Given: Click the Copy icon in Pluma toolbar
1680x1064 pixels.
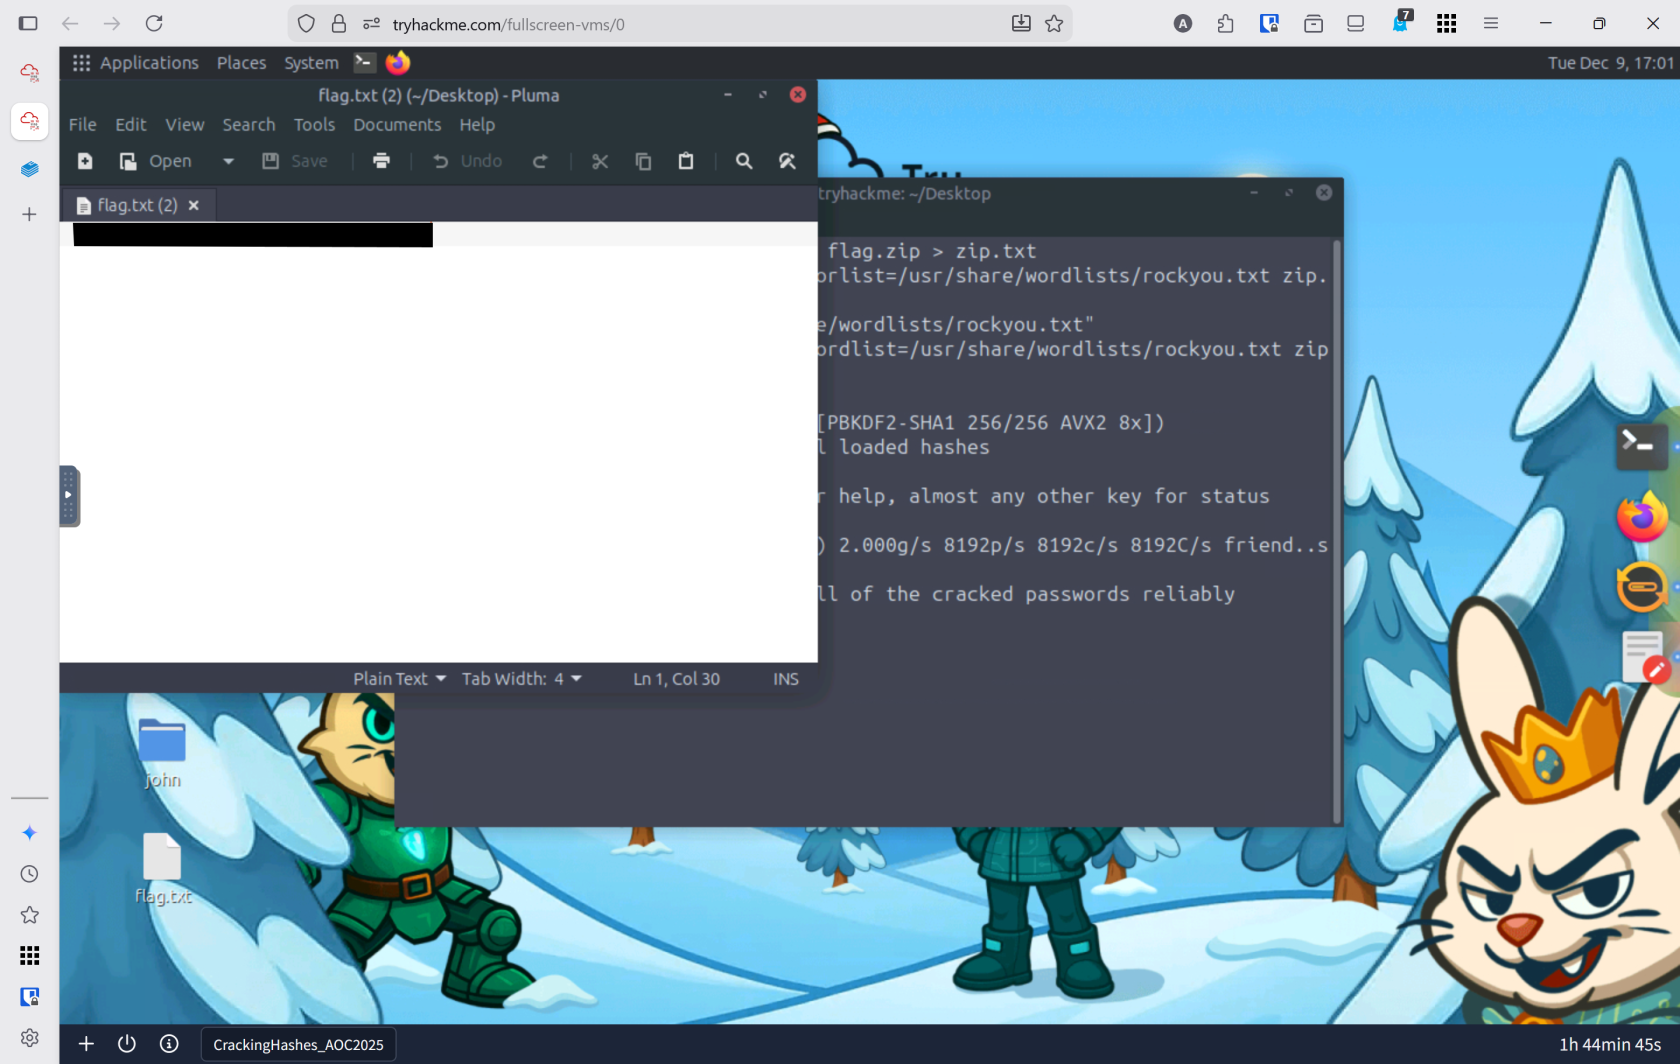Looking at the screenshot, I should 643,161.
